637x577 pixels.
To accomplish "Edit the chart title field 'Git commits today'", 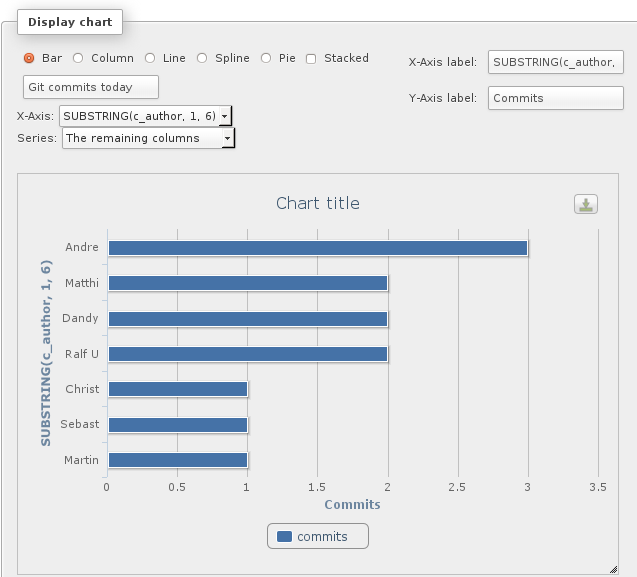I will [x=91, y=87].
